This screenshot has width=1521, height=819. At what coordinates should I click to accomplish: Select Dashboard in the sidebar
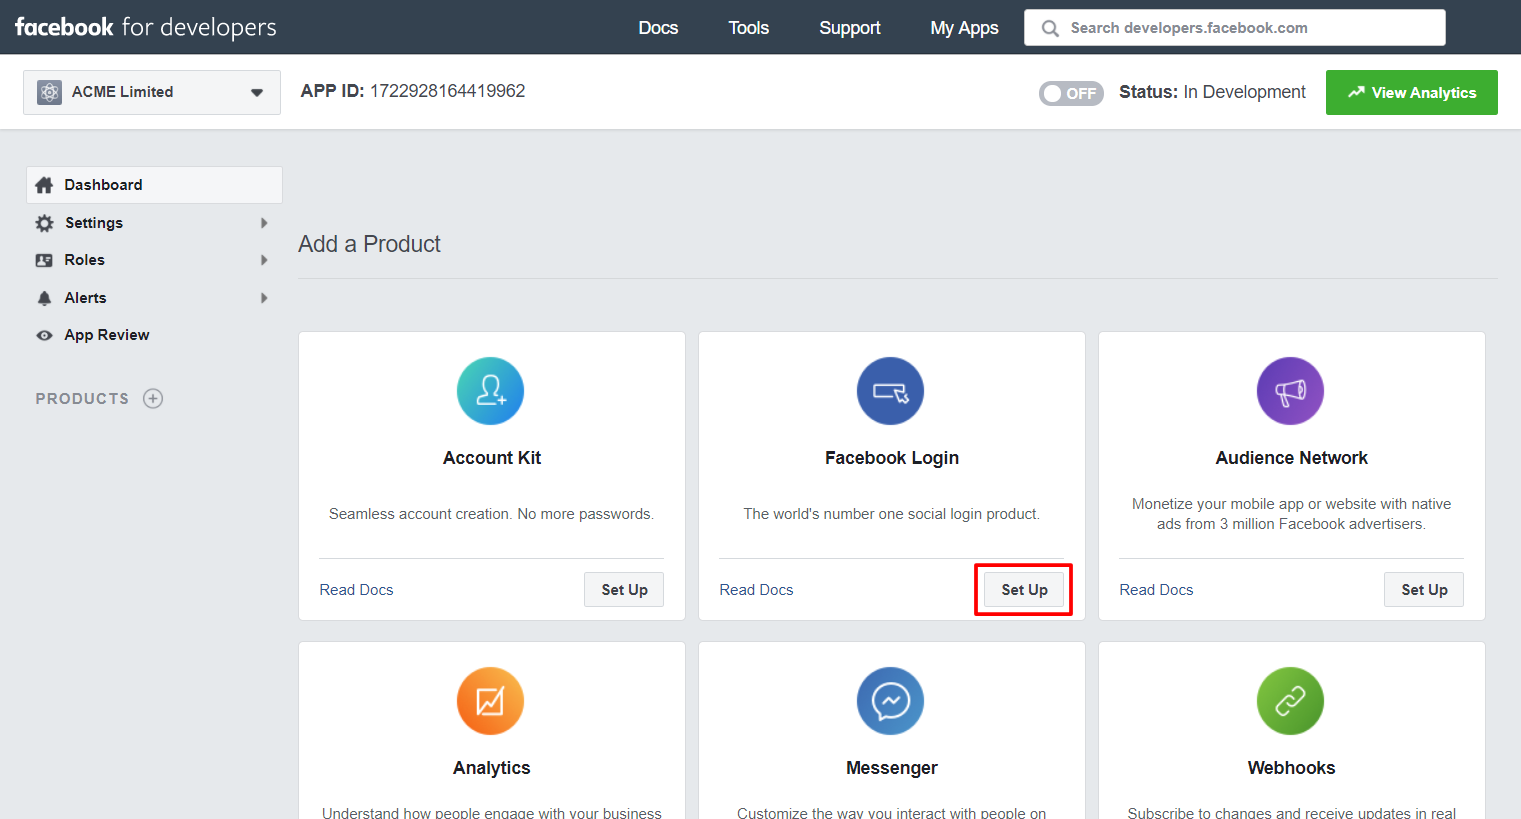click(x=154, y=185)
